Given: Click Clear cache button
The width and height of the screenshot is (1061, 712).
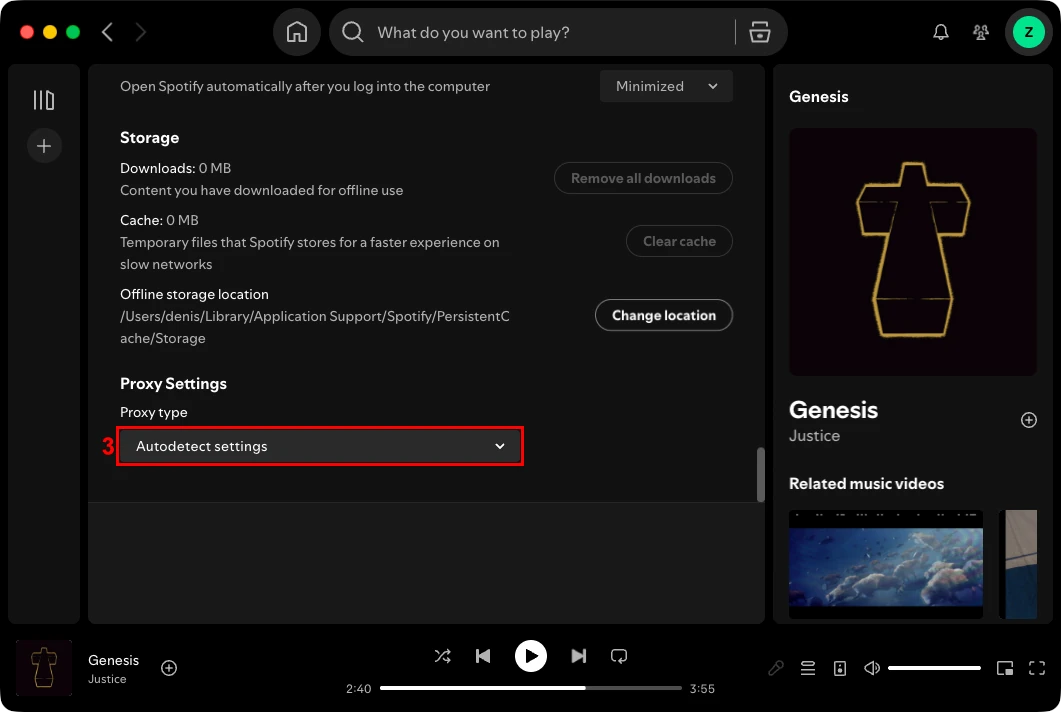Looking at the screenshot, I should point(679,241).
